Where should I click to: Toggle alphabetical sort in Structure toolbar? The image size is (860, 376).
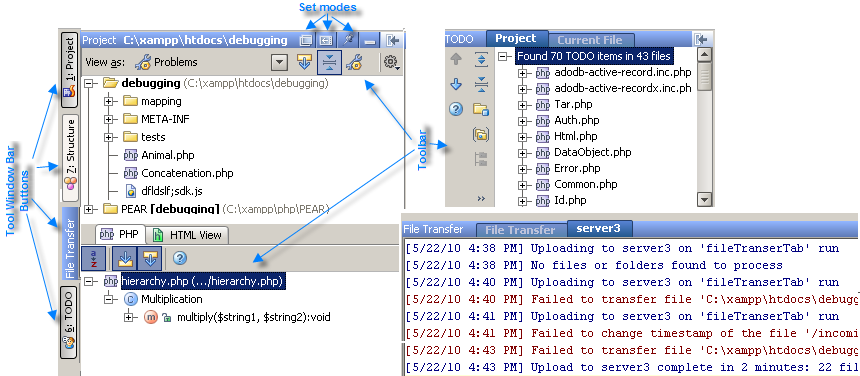[x=93, y=259]
